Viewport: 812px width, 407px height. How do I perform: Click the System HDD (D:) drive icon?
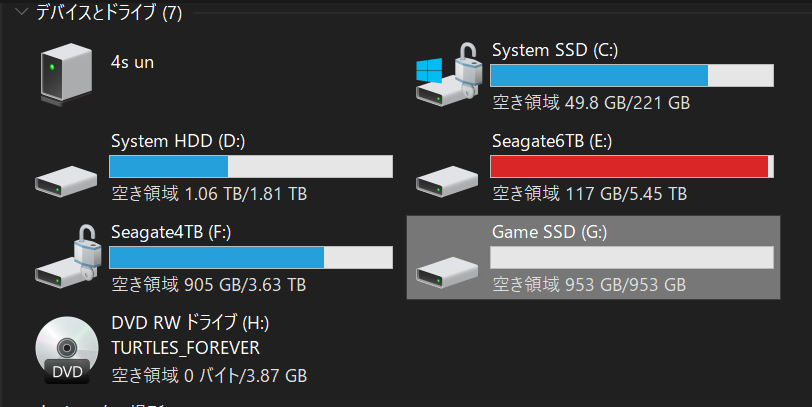click(66, 181)
